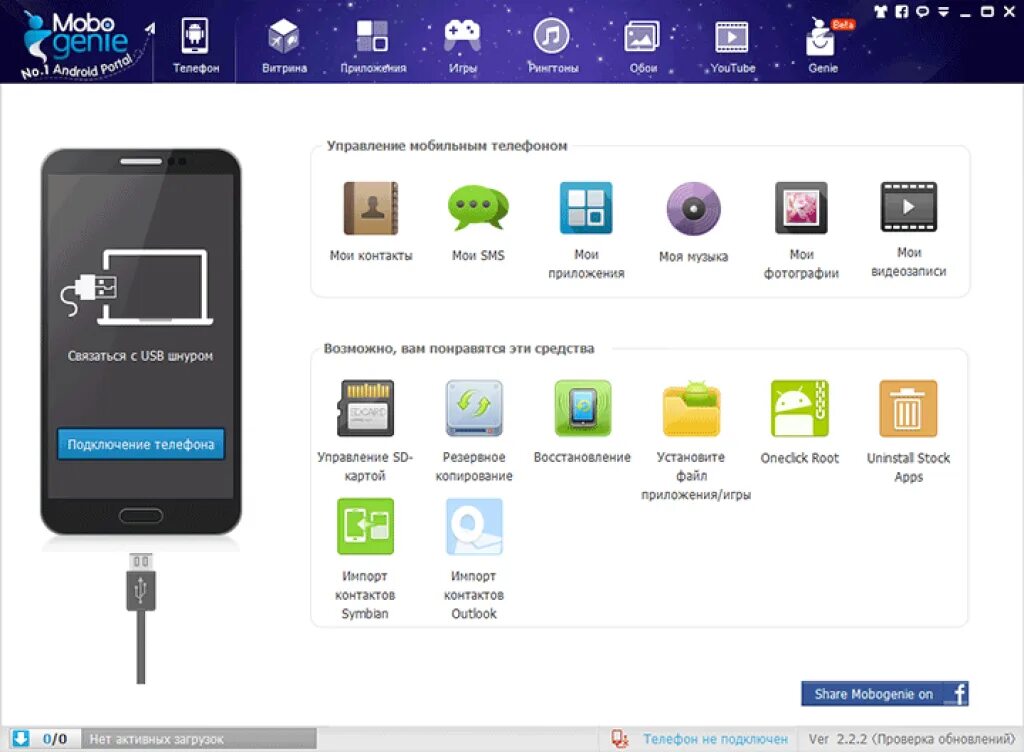Start Импорт контактов Symbian
1024x752 pixels.
365,526
